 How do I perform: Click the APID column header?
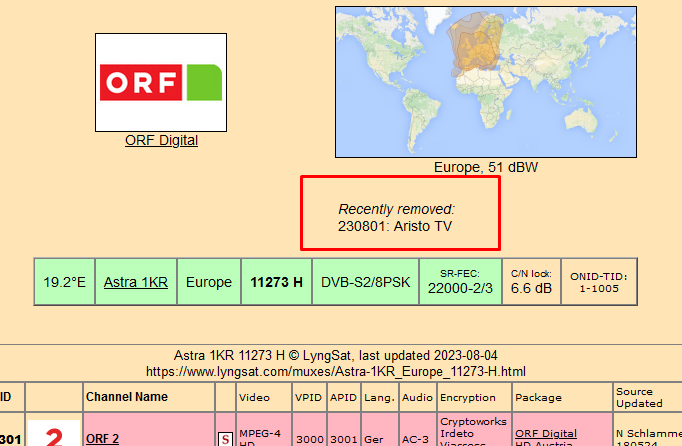(x=343, y=397)
